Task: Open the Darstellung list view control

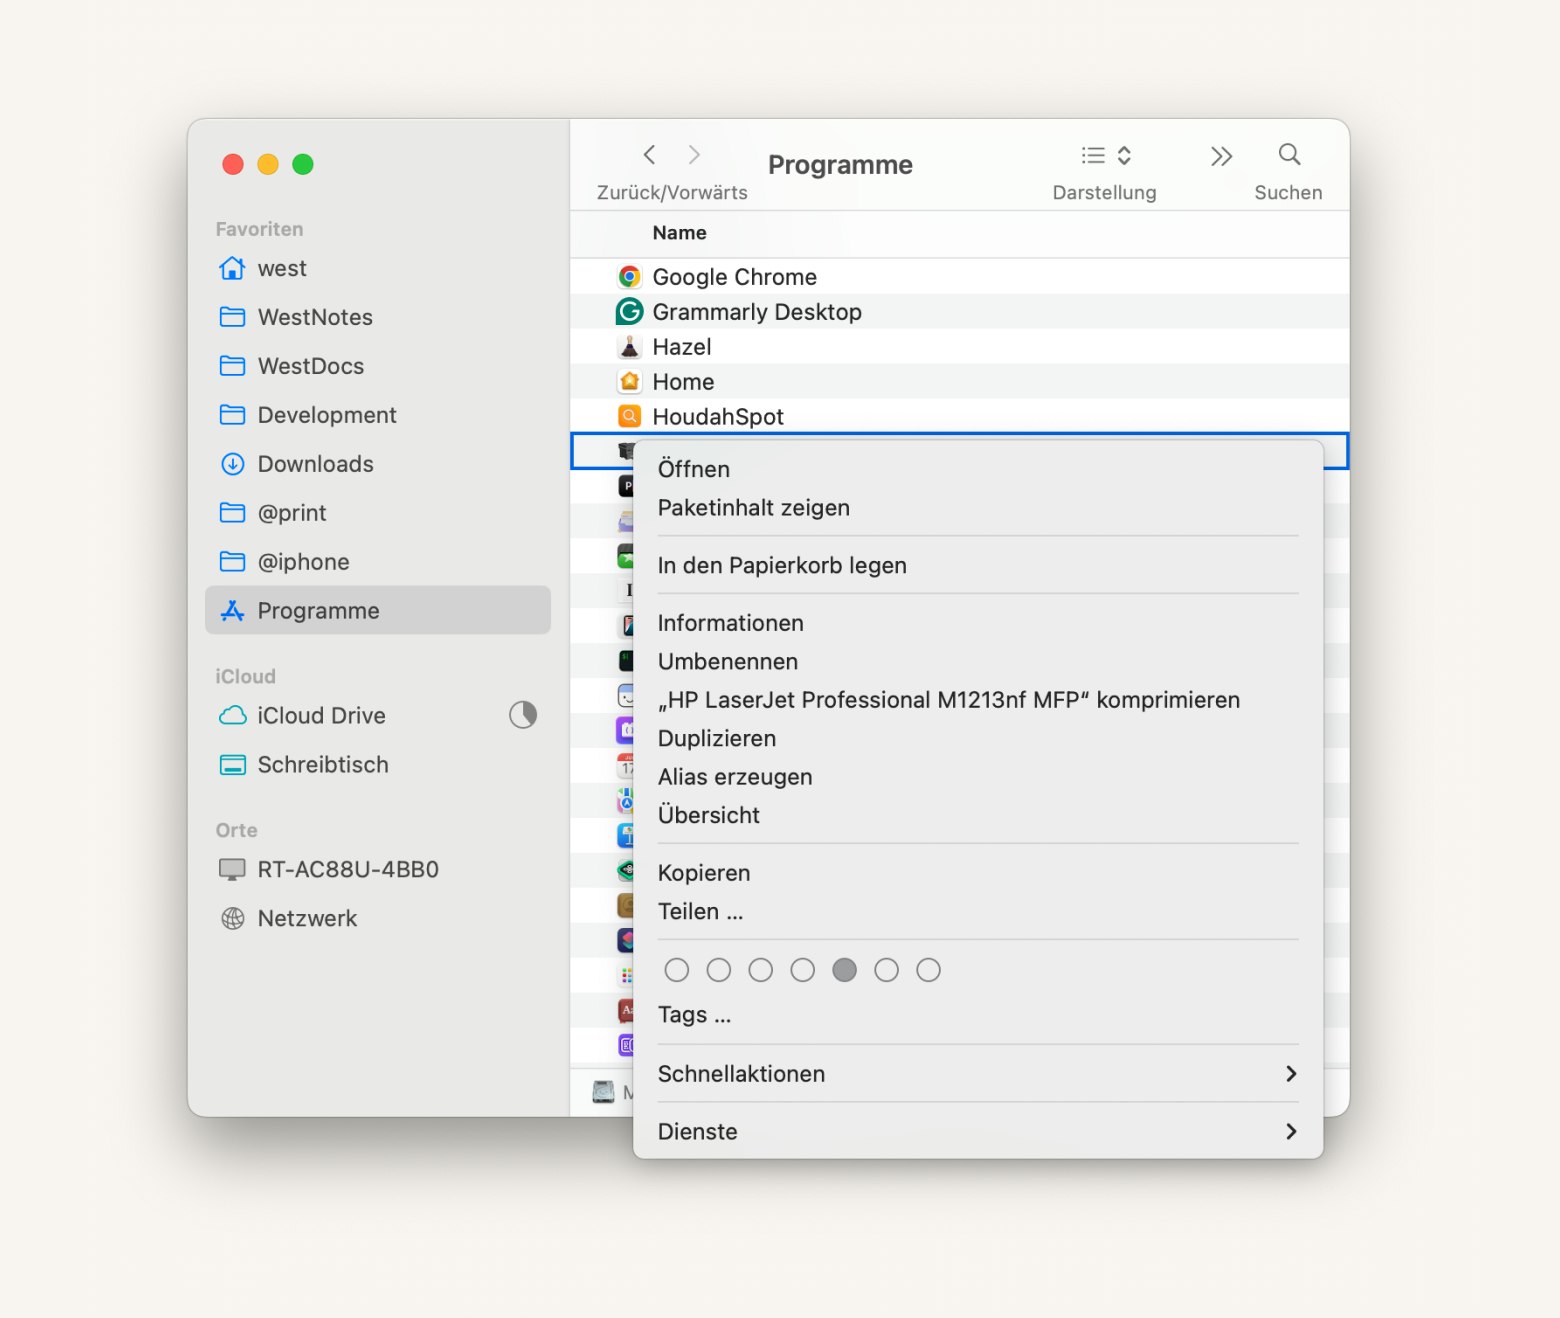Action: [1105, 155]
